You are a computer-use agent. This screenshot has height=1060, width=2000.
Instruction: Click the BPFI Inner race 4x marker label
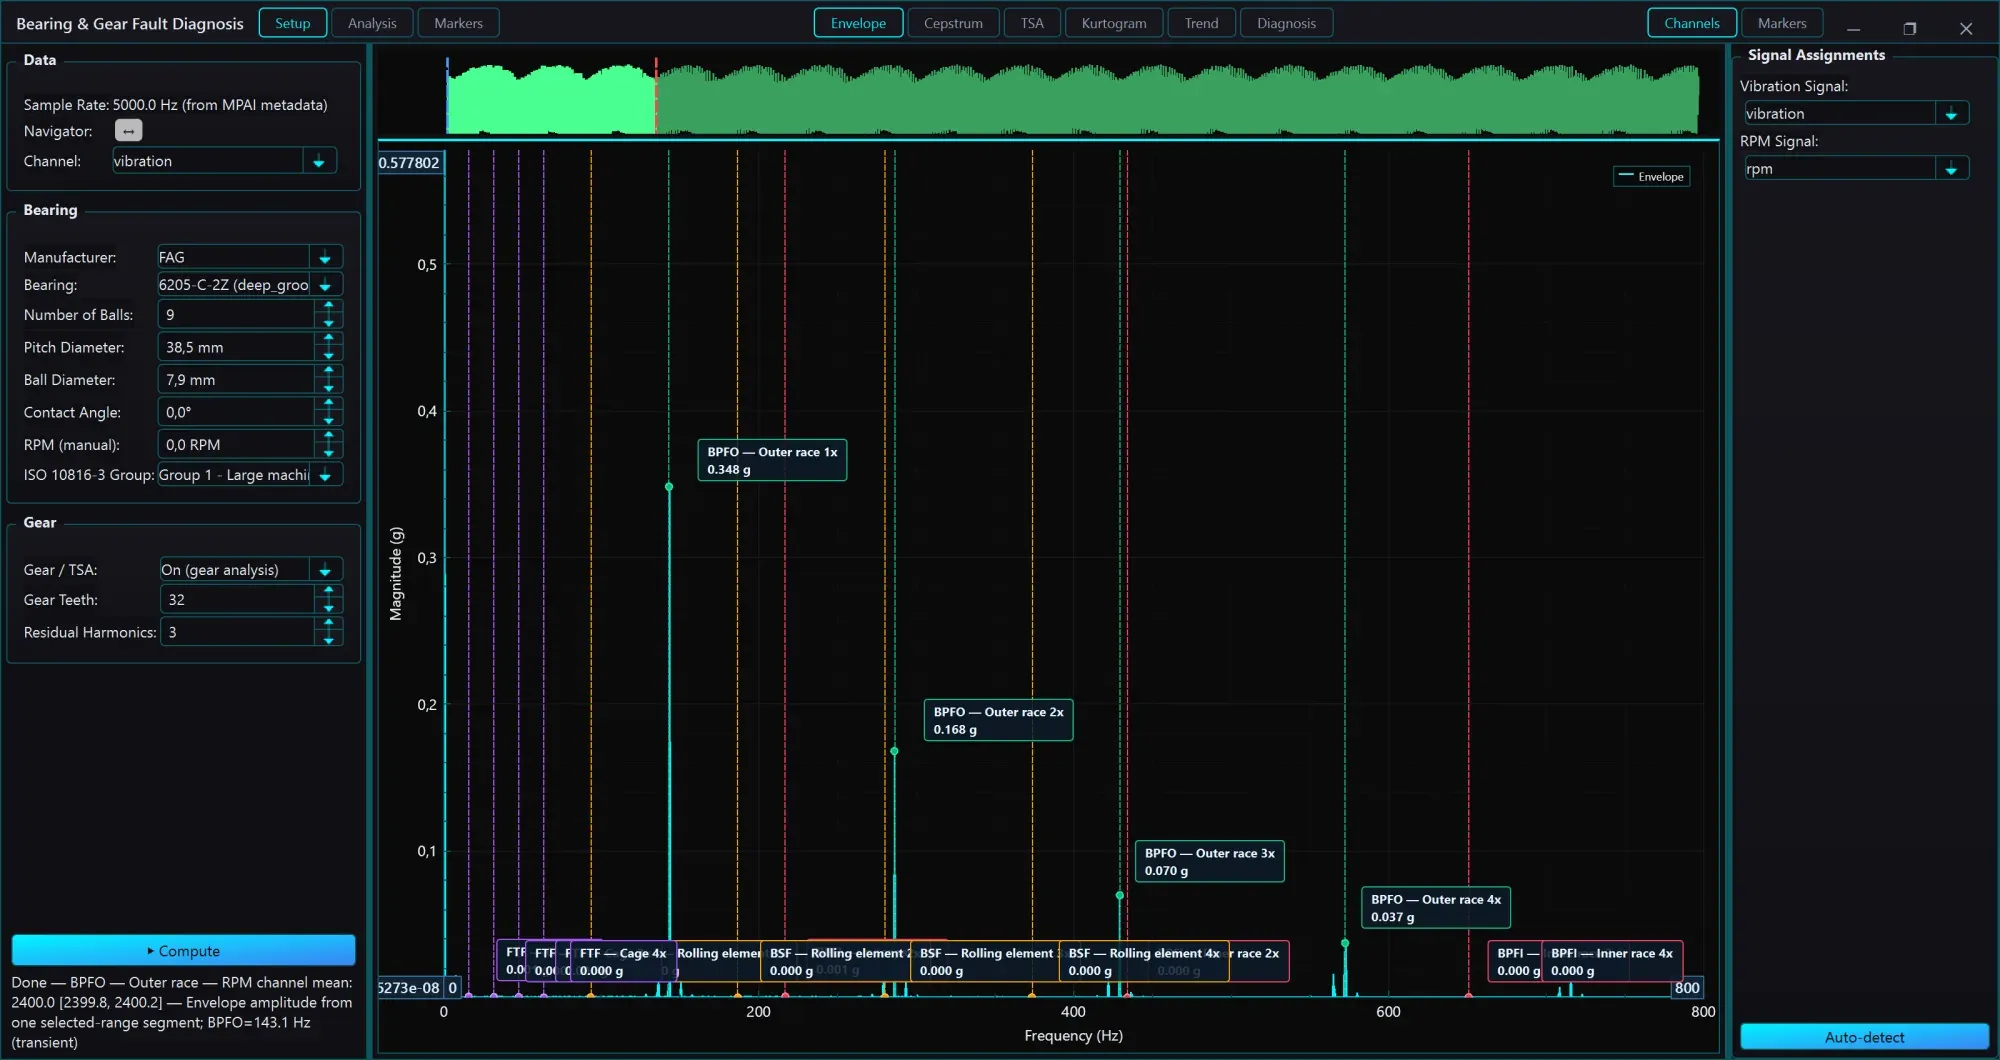tap(1612, 962)
